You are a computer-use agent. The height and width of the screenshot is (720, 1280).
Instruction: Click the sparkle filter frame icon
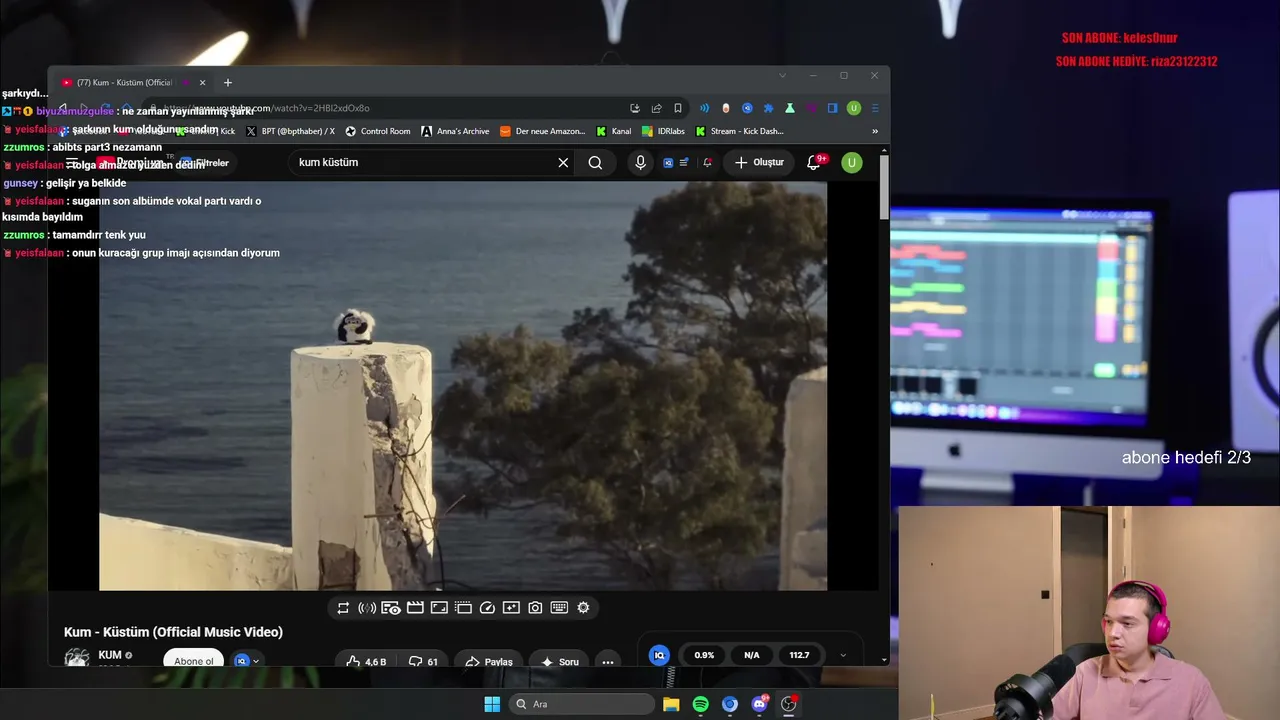point(511,608)
